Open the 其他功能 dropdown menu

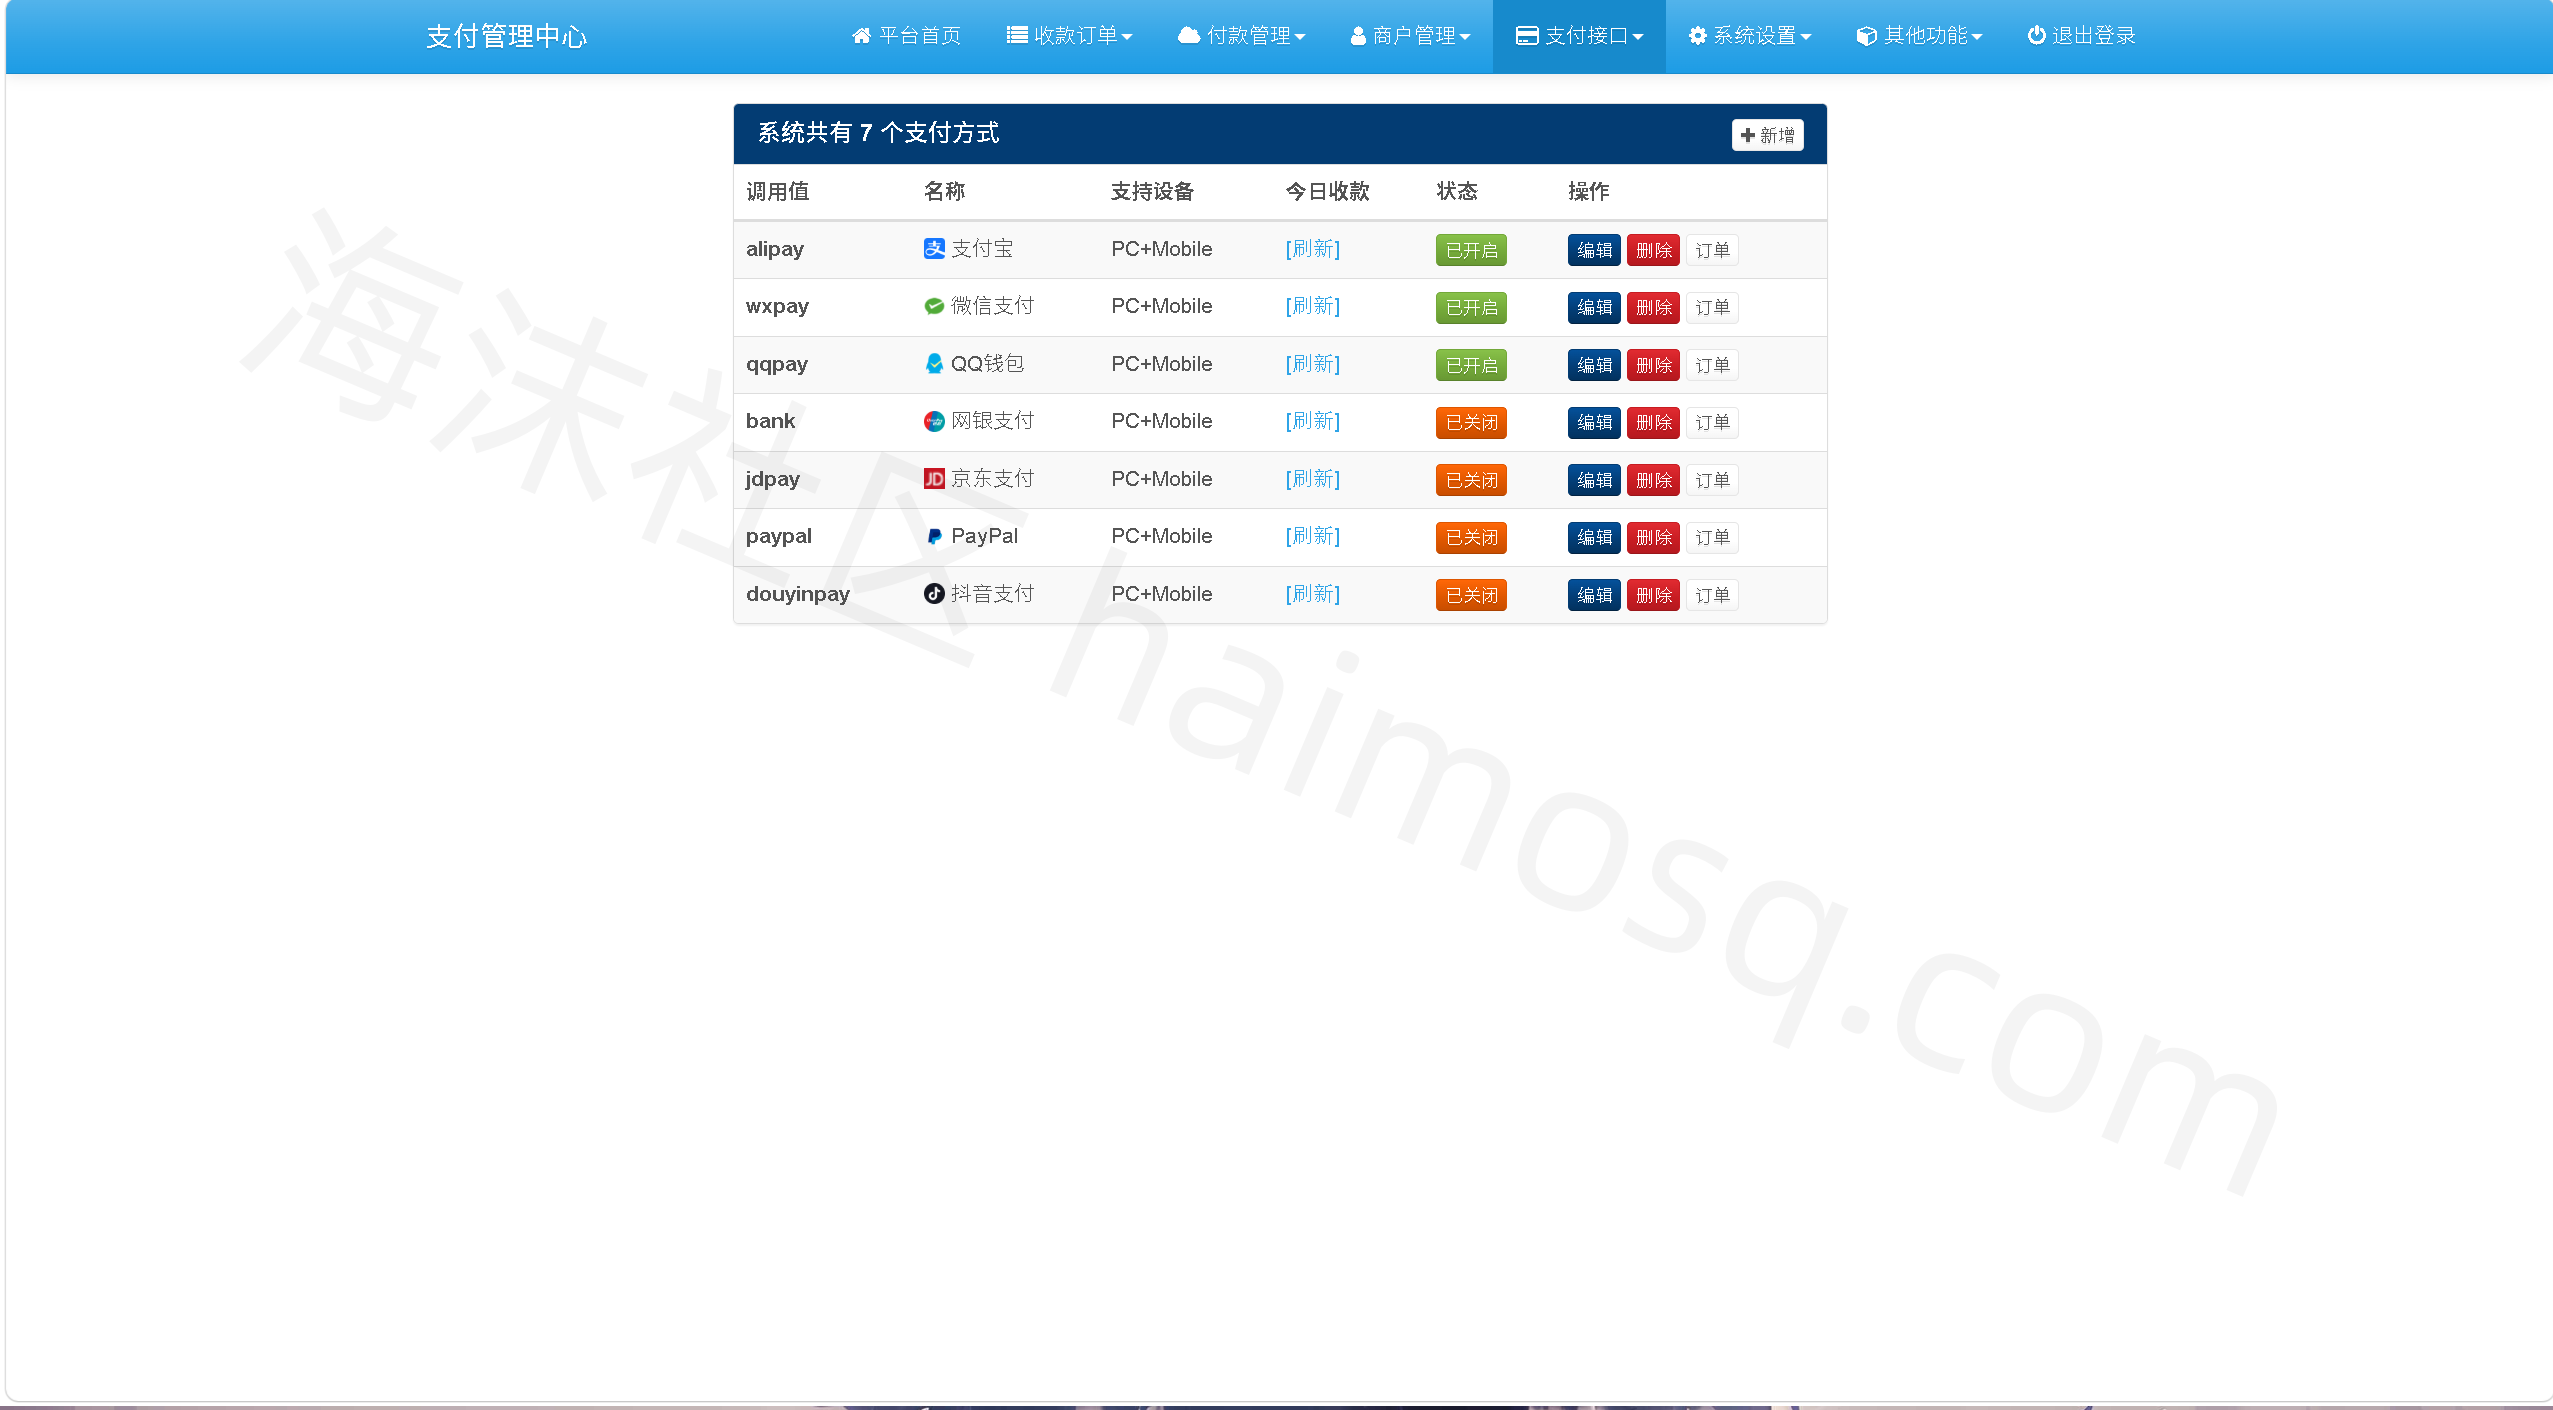pos(1919,36)
